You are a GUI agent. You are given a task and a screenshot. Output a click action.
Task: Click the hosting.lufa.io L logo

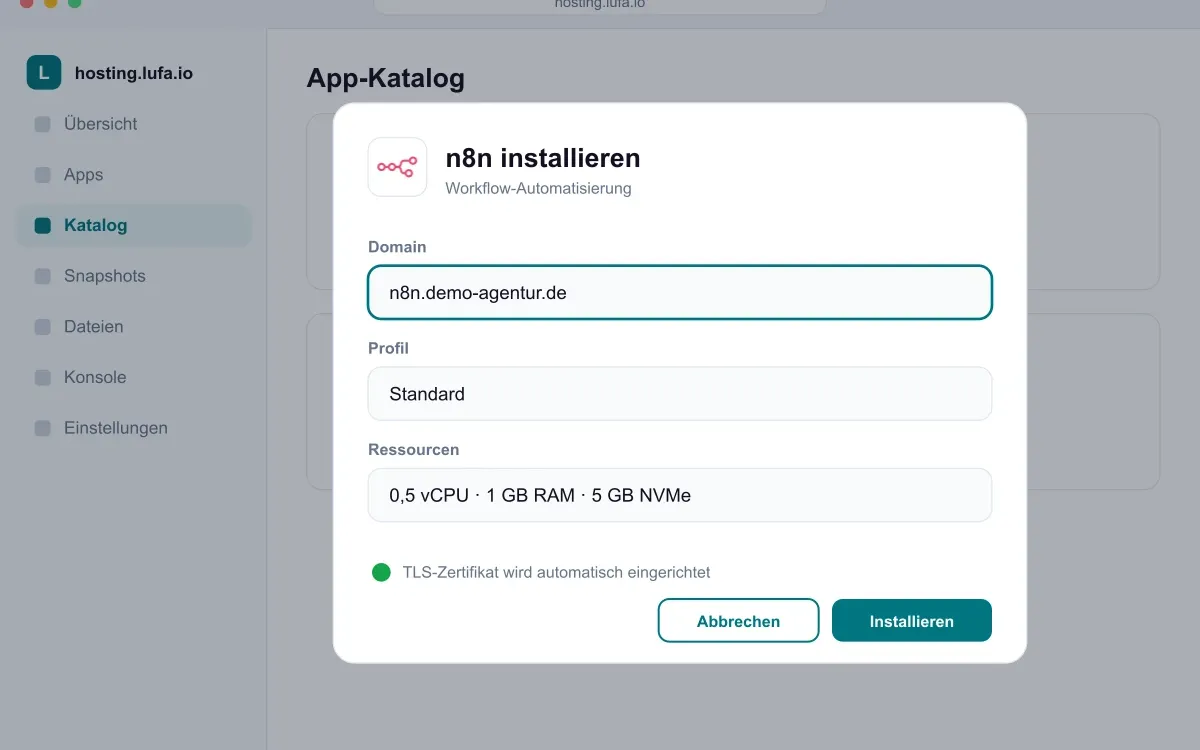(44, 73)
